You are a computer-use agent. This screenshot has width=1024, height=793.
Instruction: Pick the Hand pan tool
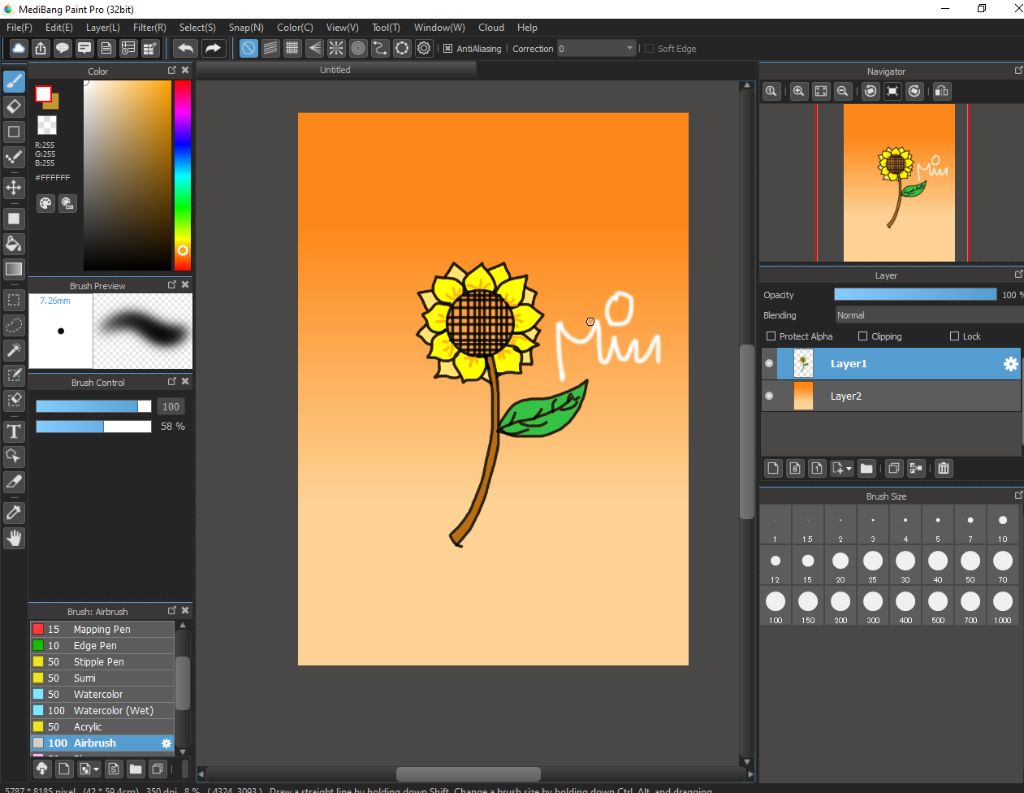click(14, 538)
